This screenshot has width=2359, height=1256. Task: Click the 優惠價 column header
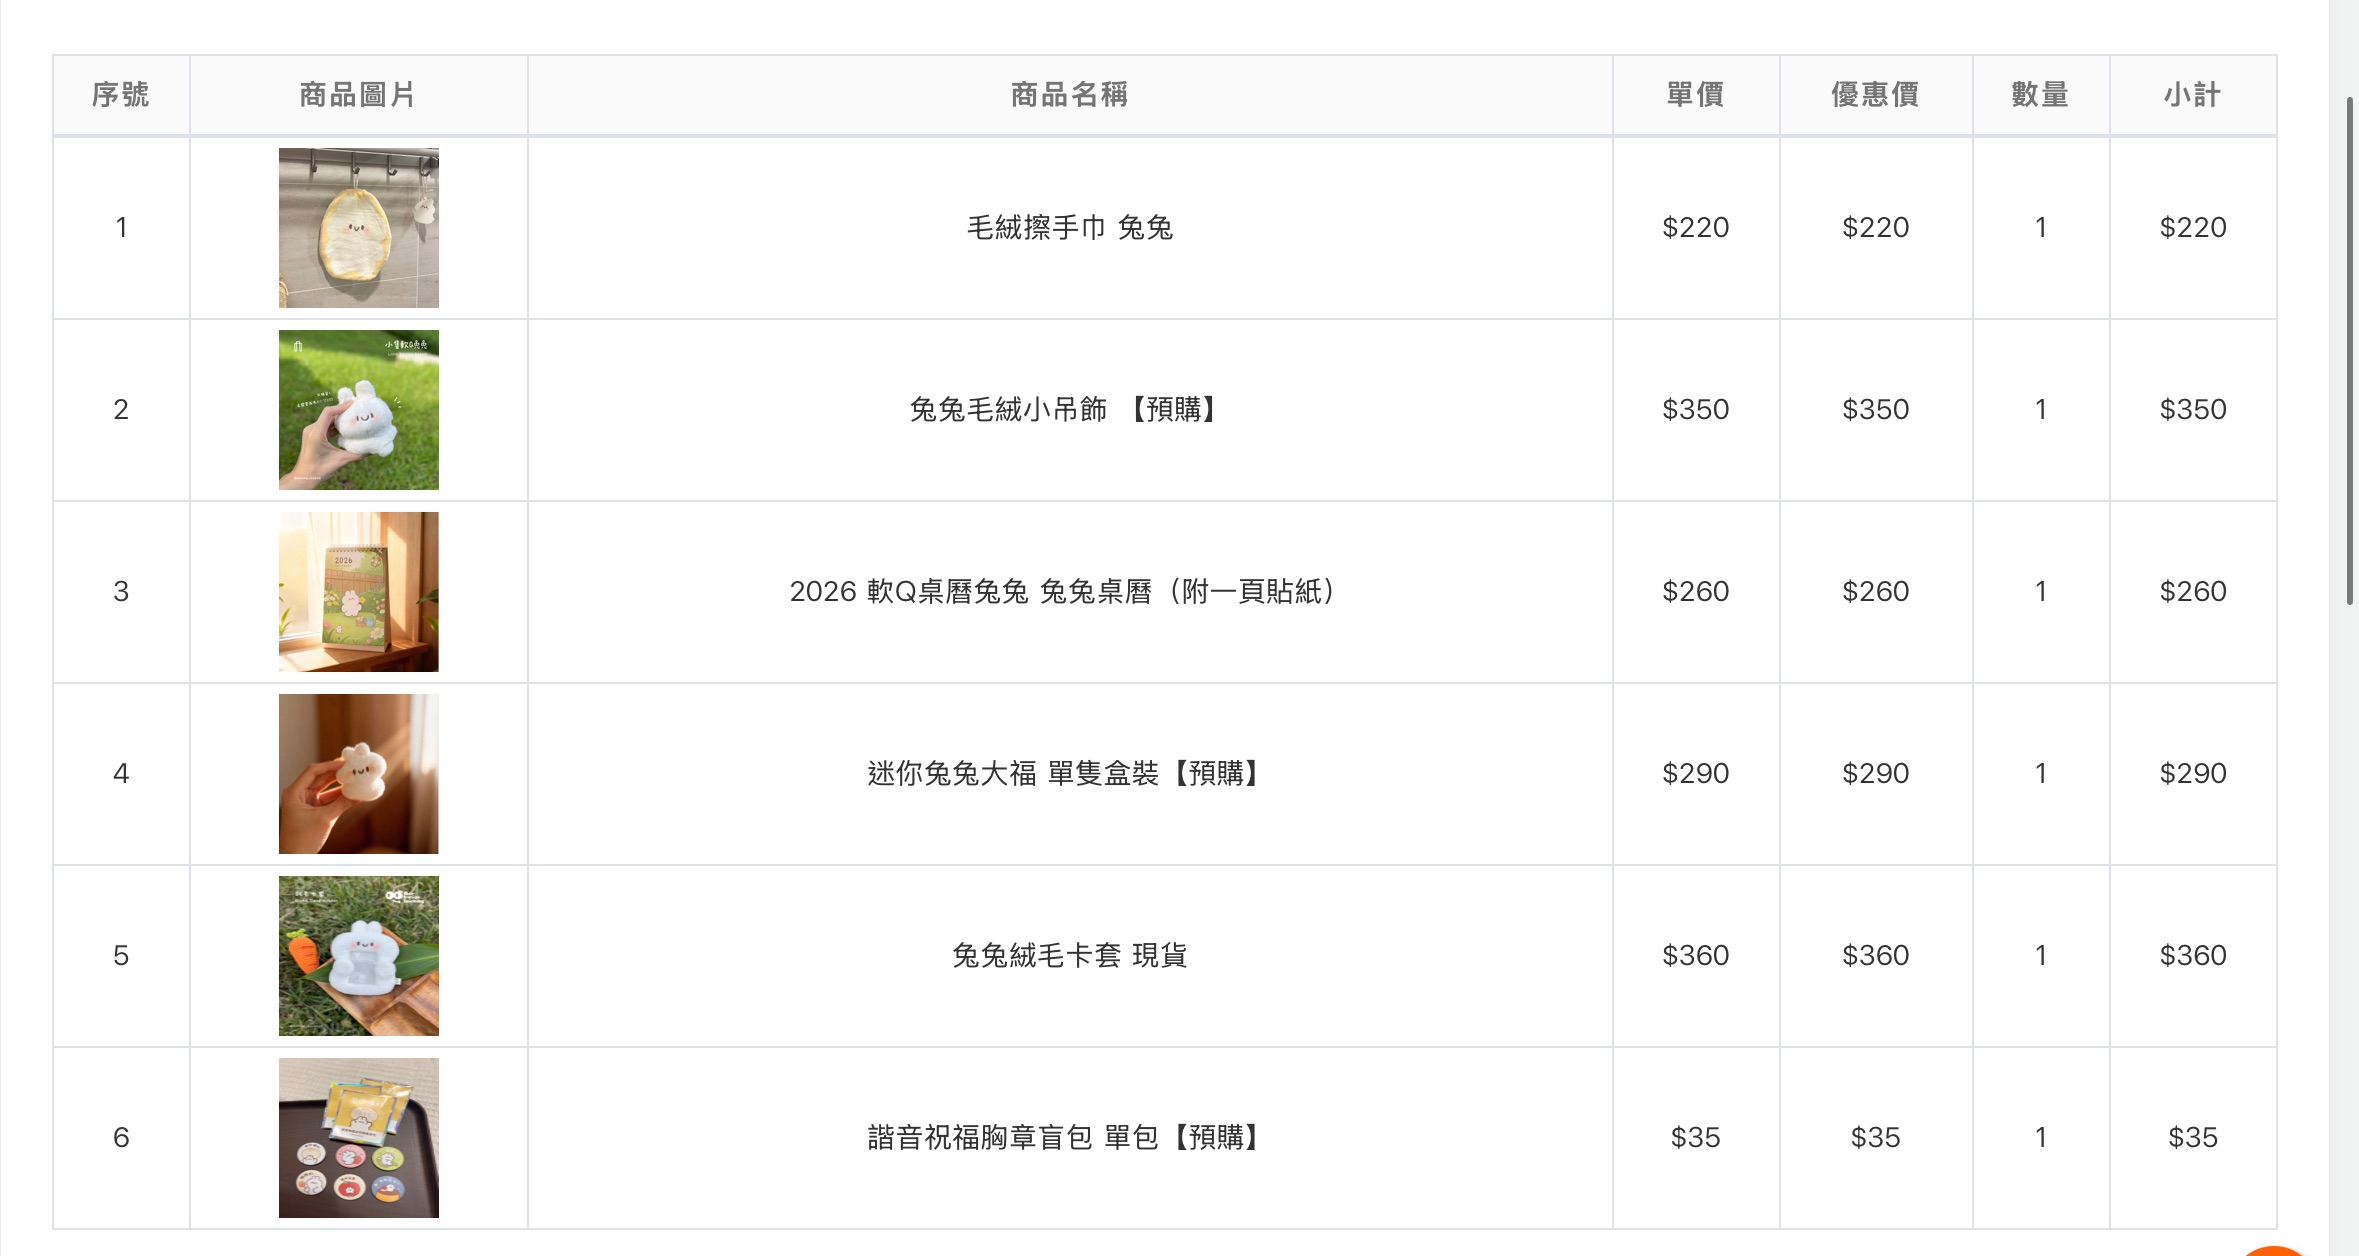(1875, 95)
